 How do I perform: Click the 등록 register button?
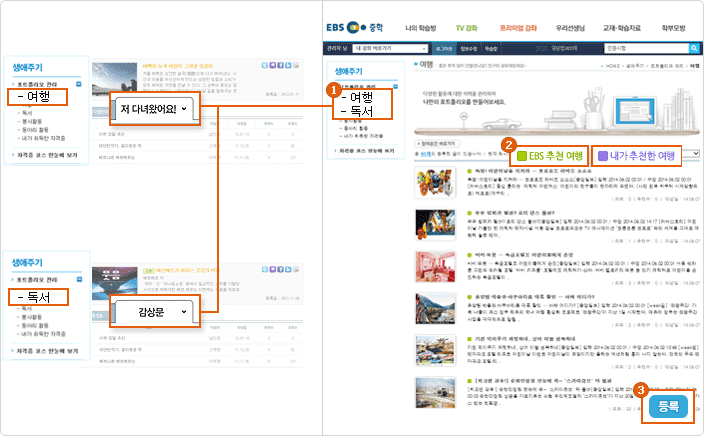[669, 406]
